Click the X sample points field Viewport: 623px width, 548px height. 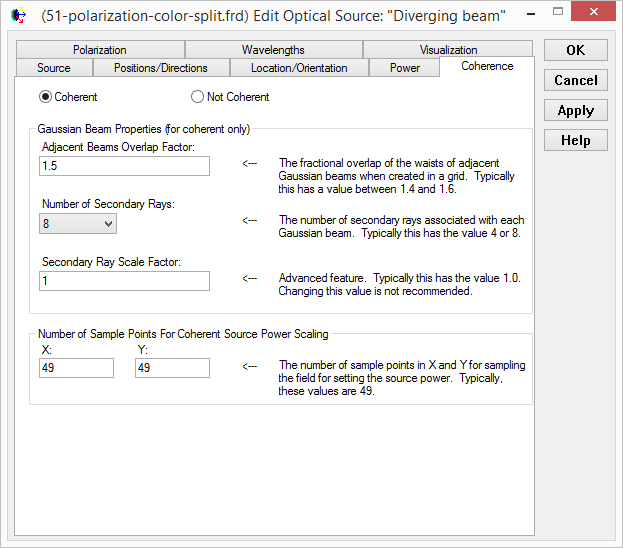(76, 368)
